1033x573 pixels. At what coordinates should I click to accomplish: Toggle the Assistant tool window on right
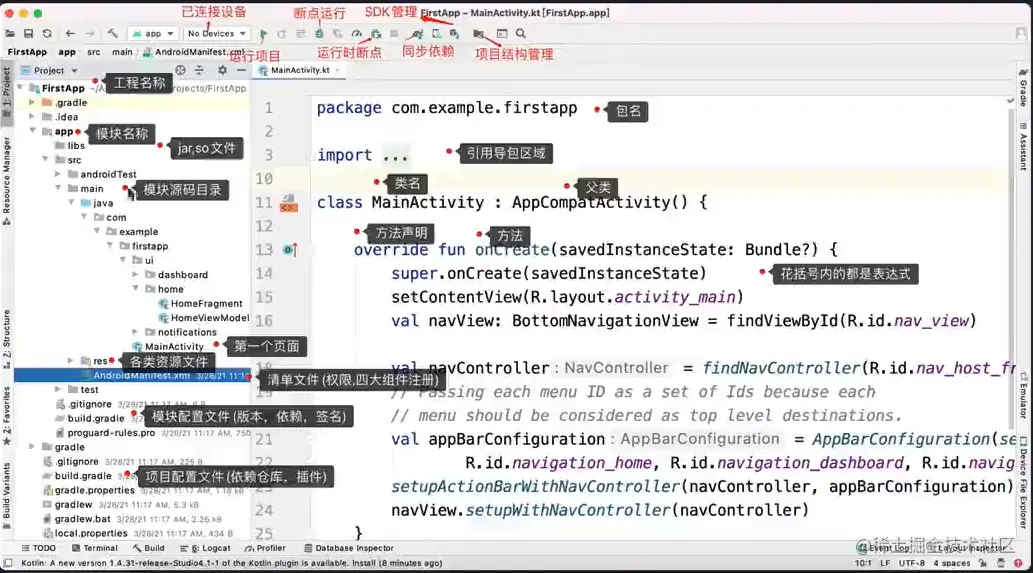coord(1022,146)
